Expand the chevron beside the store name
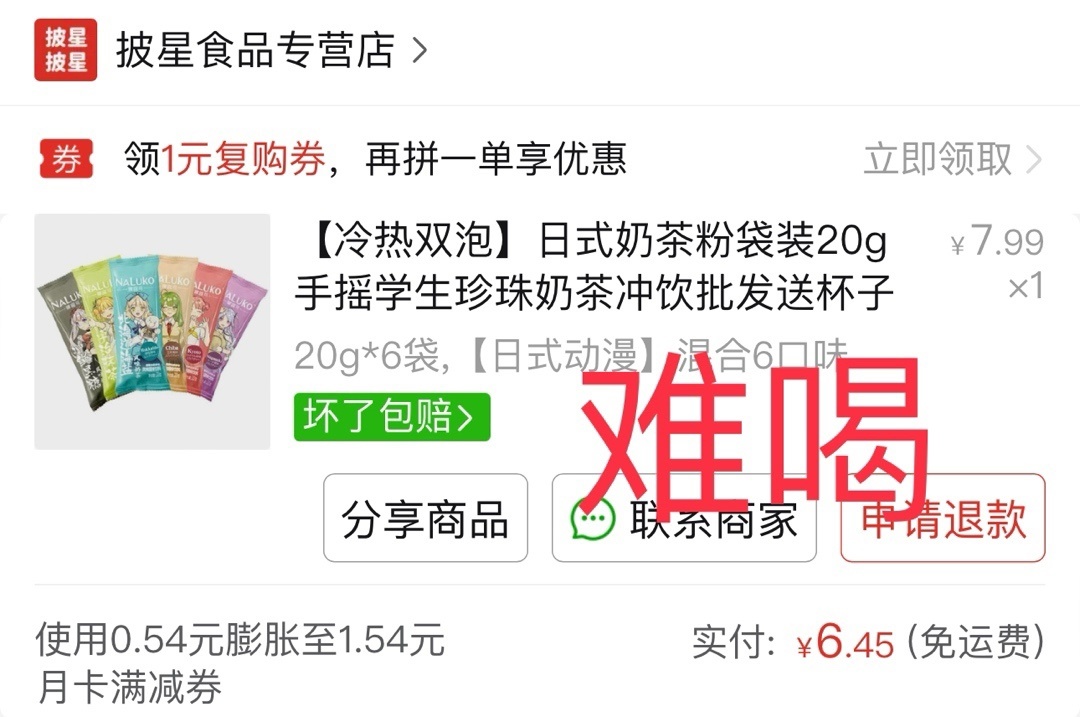Image resolution: width=1080 pixels, height=717 pixels. click(x=419, y=50)
